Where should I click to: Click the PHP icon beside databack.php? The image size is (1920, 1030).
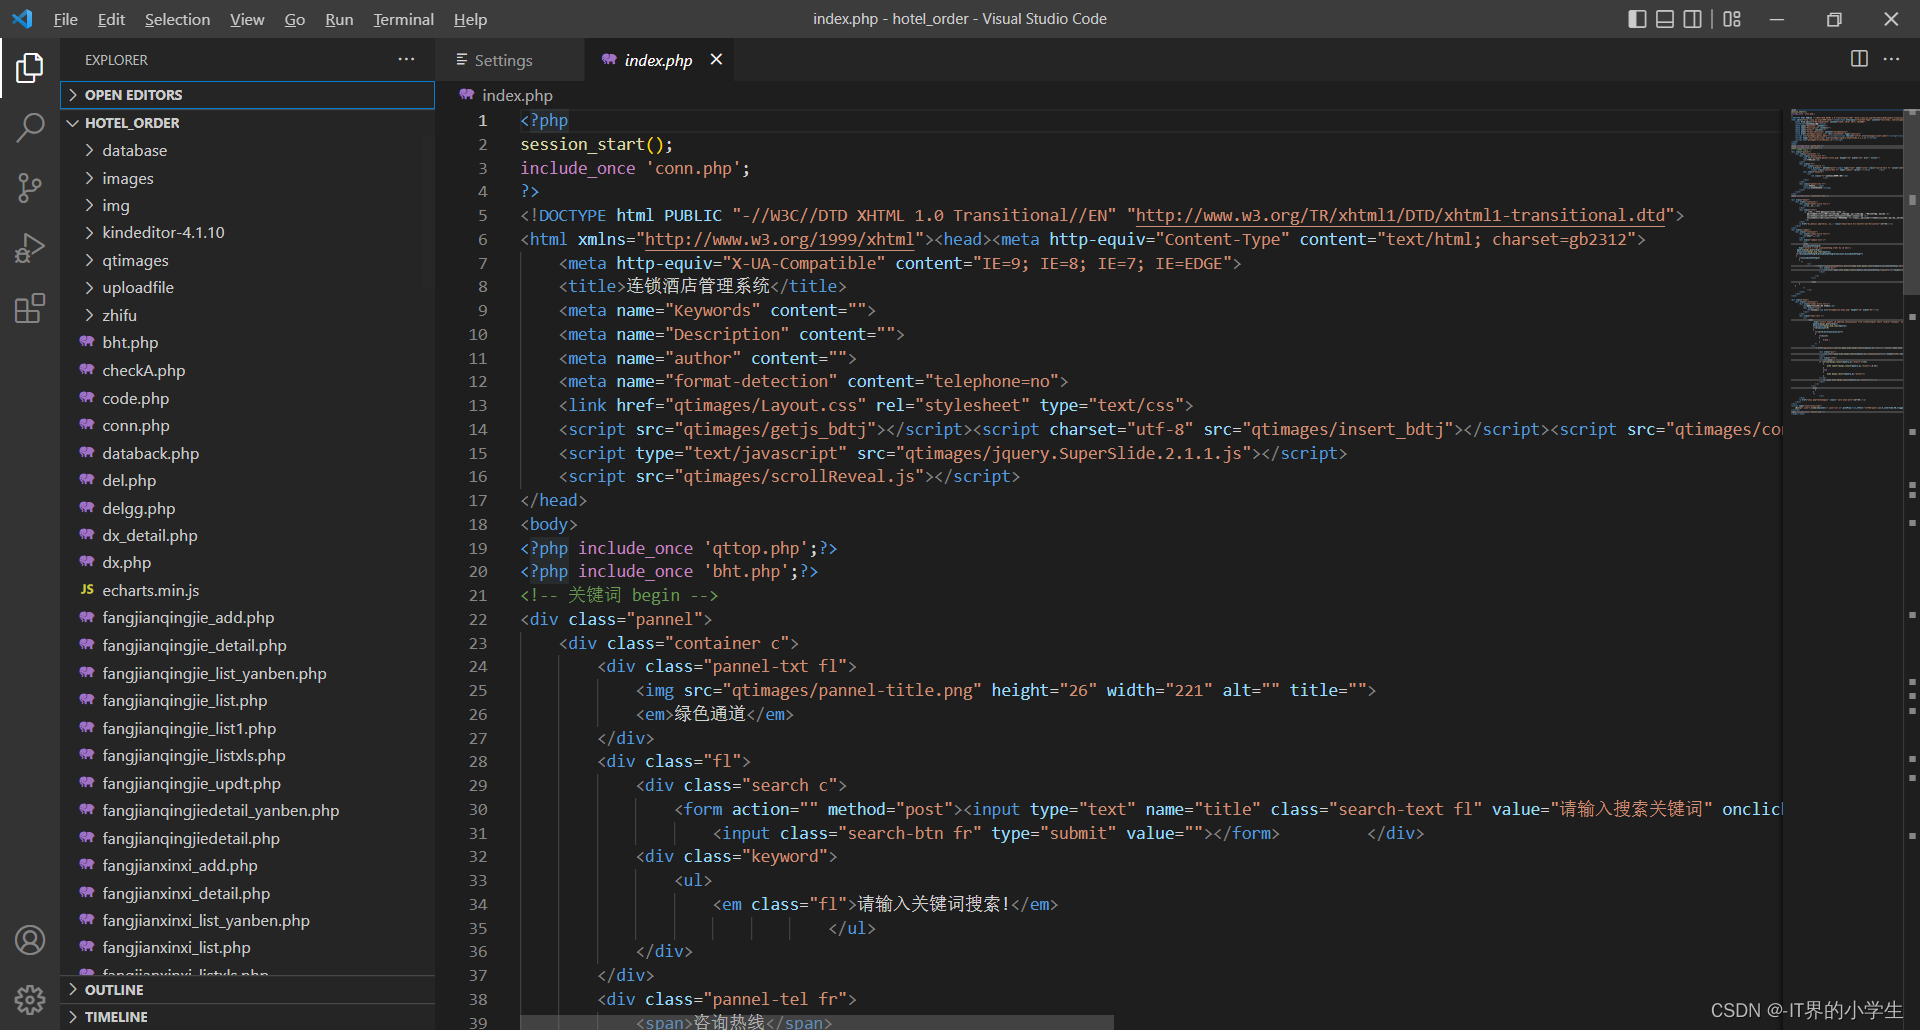pyautogui.click(x=87, y=453)
